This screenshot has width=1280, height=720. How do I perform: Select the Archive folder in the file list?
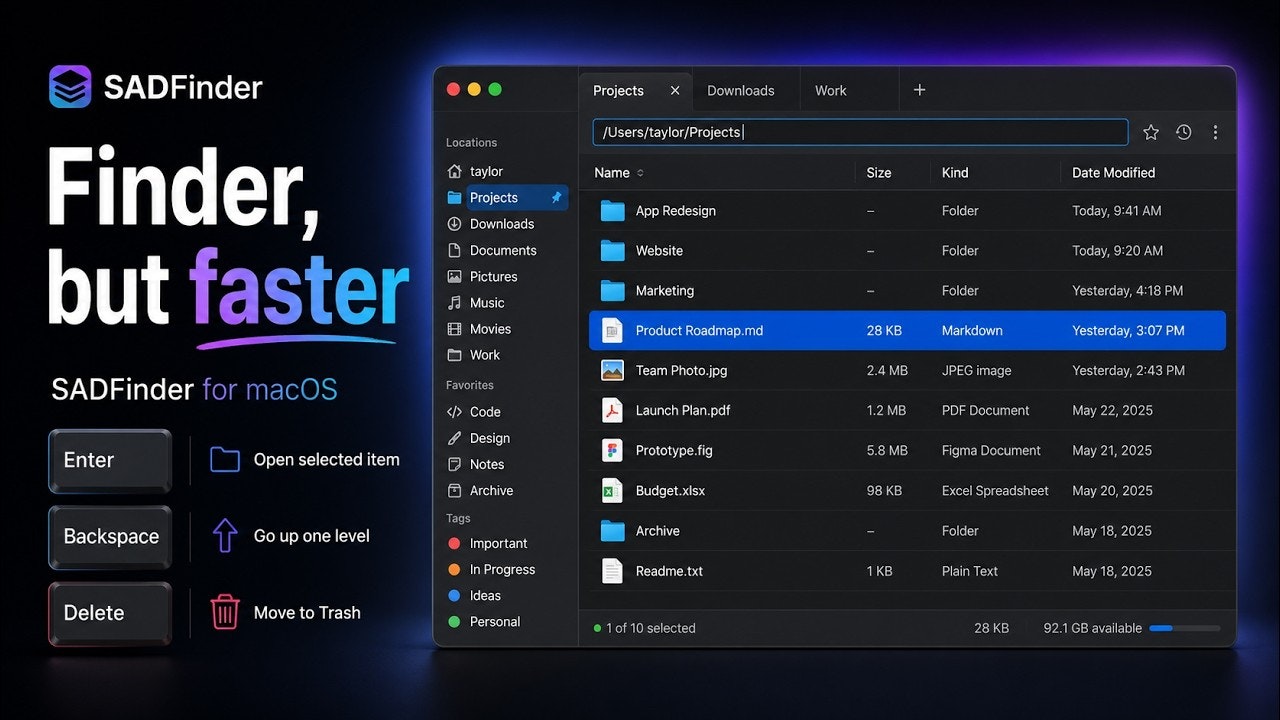(x=907, y=531)
